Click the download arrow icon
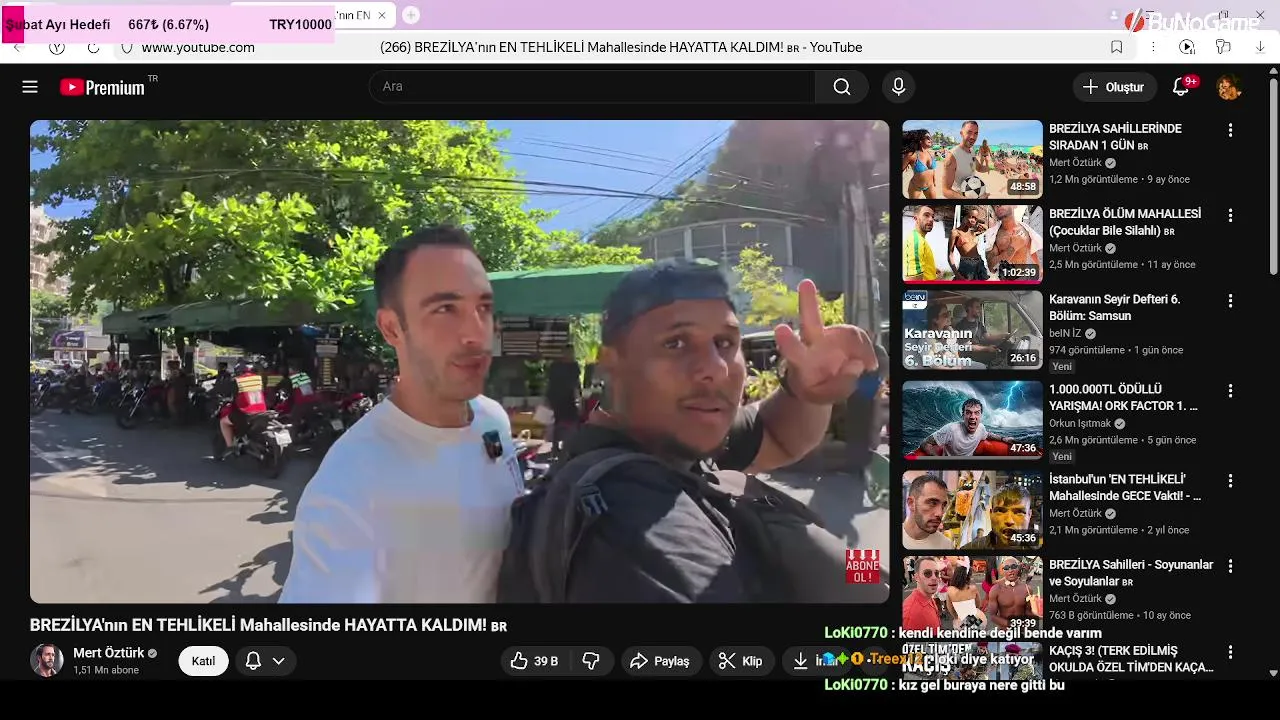 pos(800,661)
